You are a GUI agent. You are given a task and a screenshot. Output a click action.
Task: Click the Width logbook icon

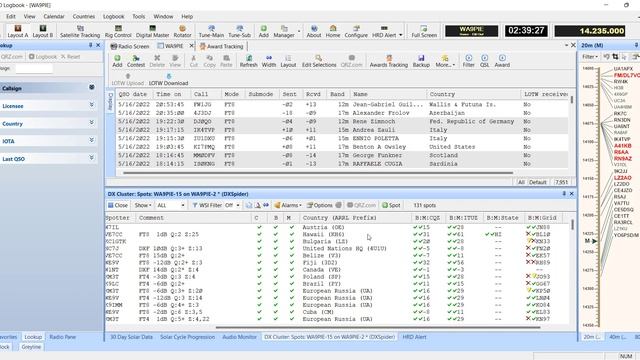269,61
